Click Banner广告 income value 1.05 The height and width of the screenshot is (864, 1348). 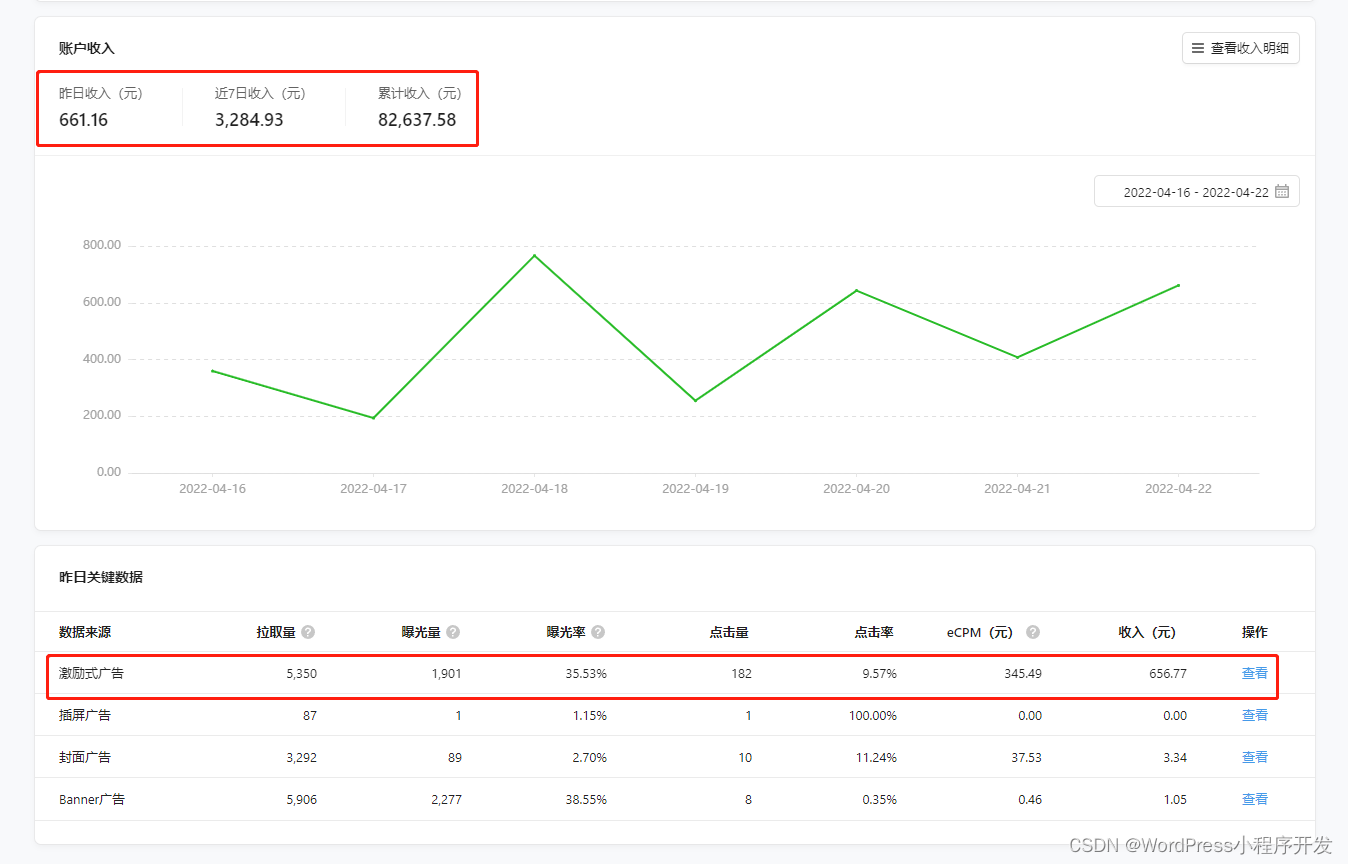click(x=1175, y=800)
